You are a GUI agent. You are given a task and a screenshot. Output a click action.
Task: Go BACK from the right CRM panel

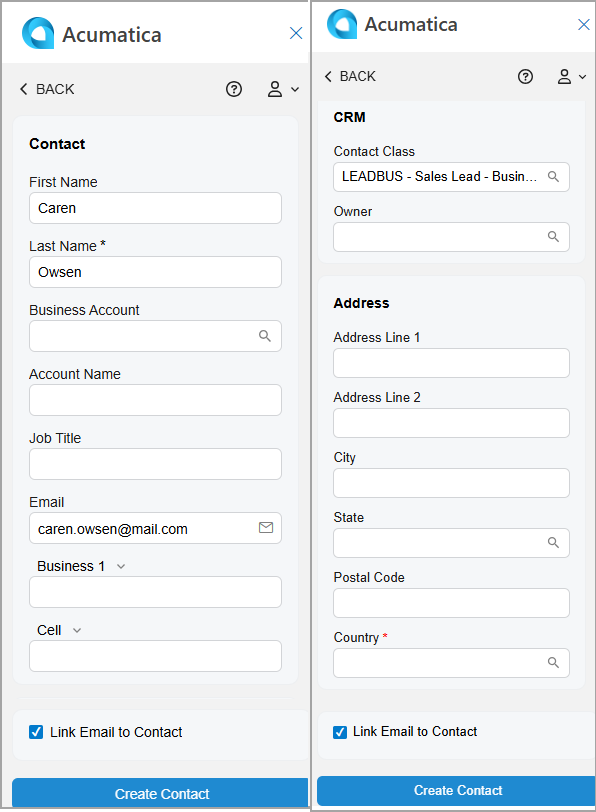pyautogui.click(x=350, y=77)
